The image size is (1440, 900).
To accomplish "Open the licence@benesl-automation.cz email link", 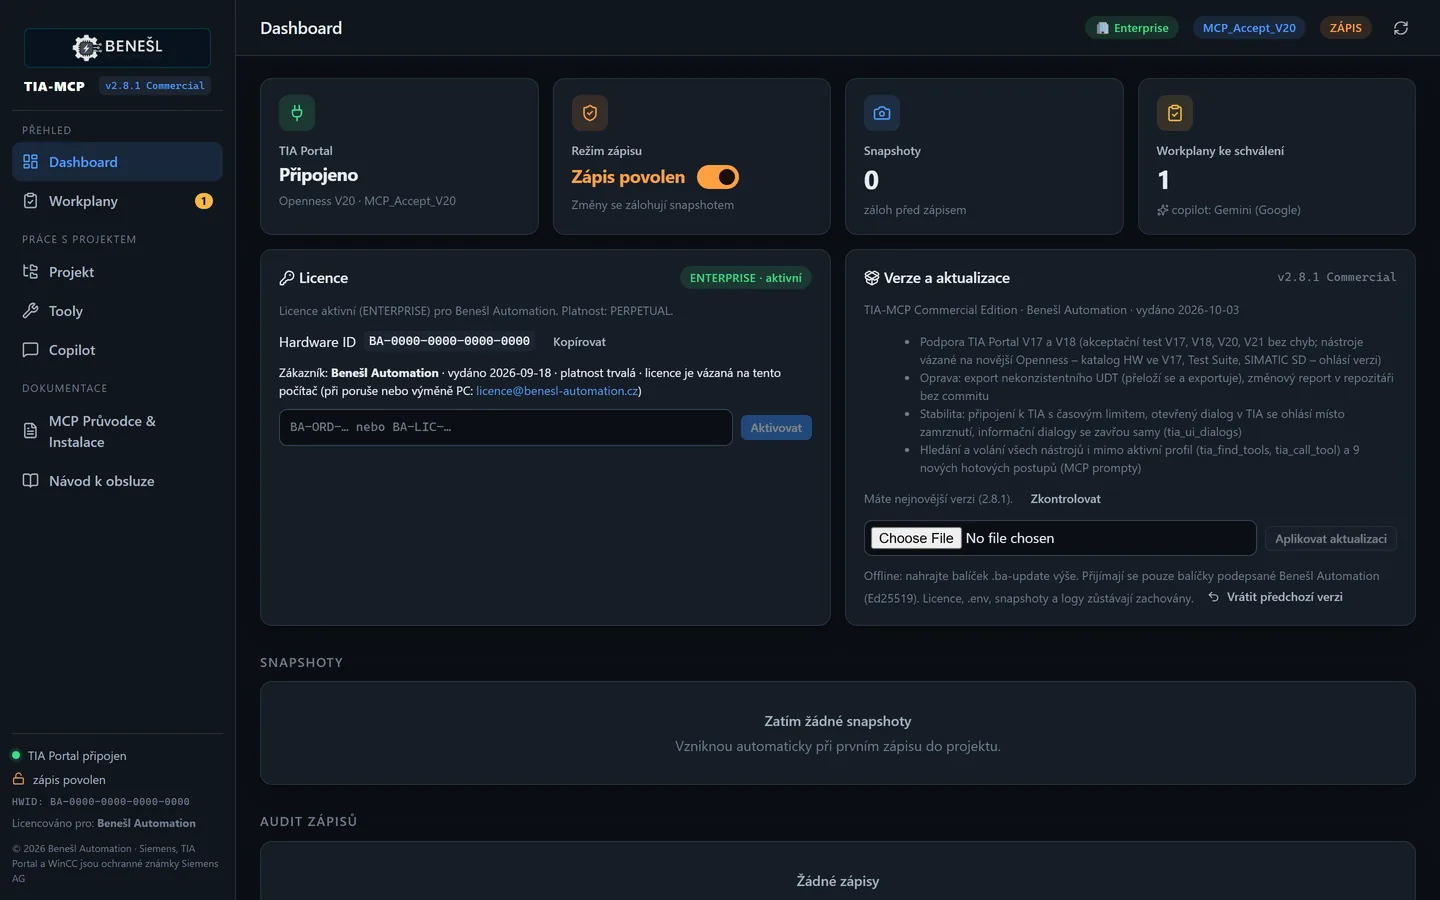I will click(x=557, y=391).
